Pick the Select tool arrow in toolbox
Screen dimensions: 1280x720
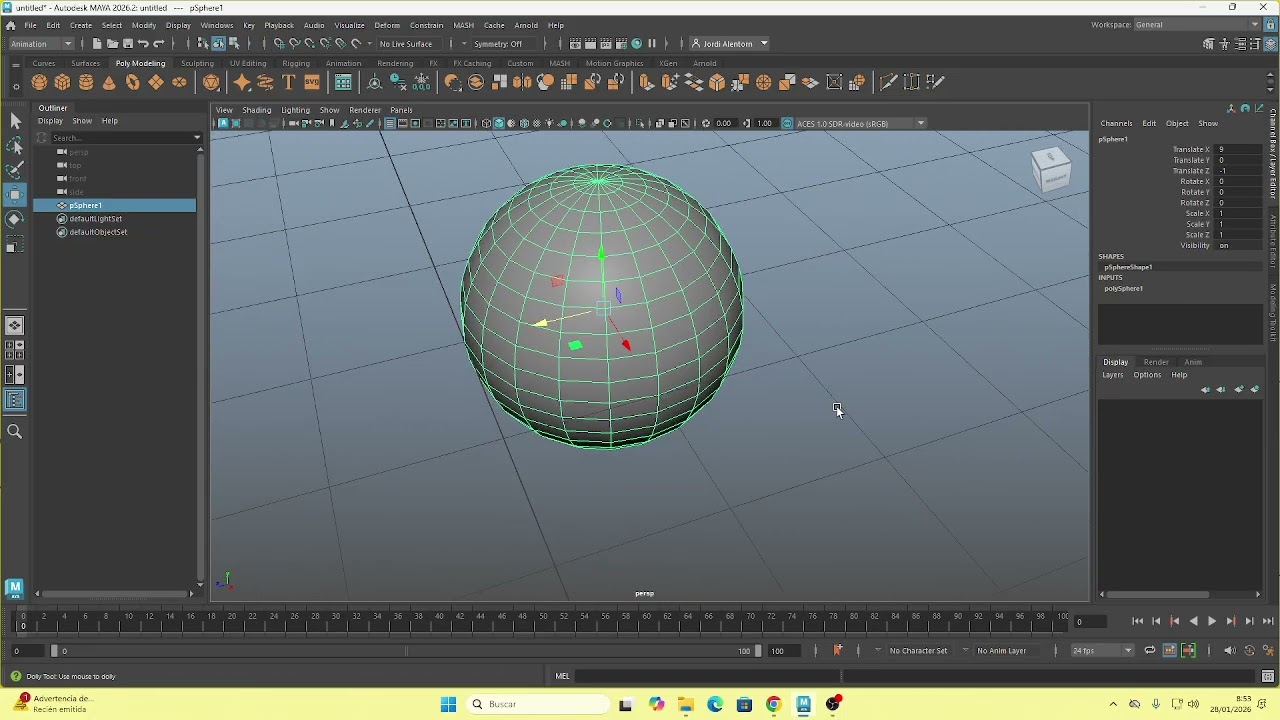15,121
